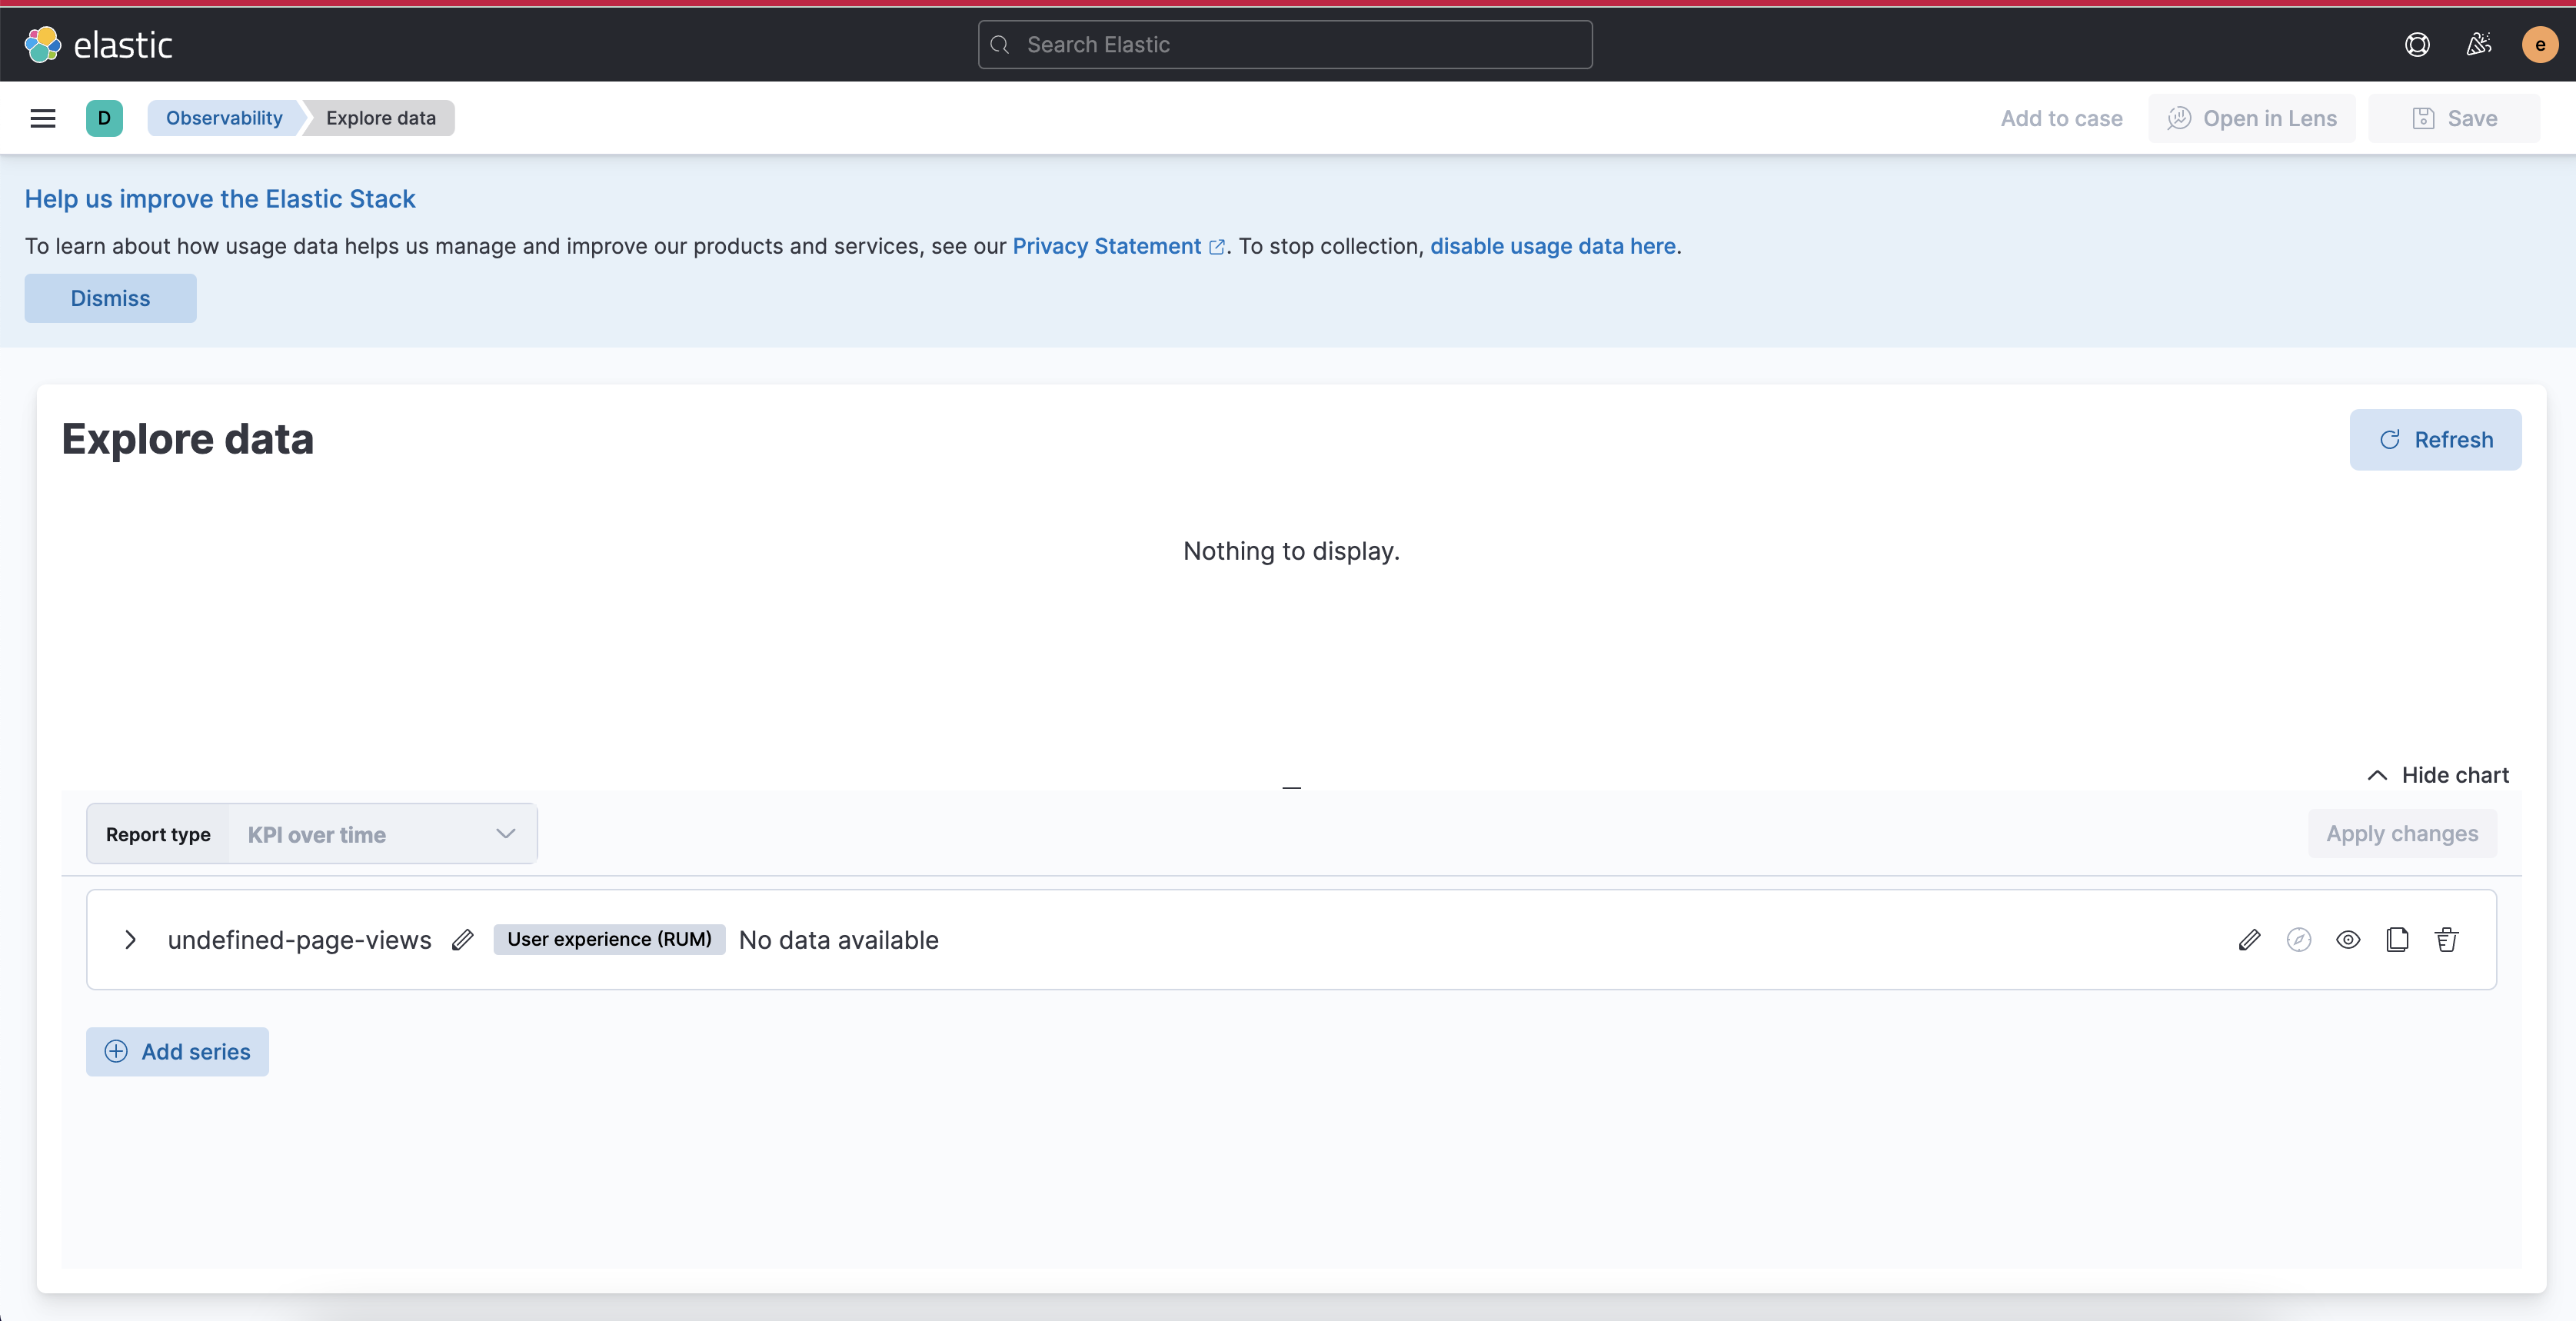Edit series with right-side pencil icon
The height and width of the screenshot is (1321, 2576).
2249,940
